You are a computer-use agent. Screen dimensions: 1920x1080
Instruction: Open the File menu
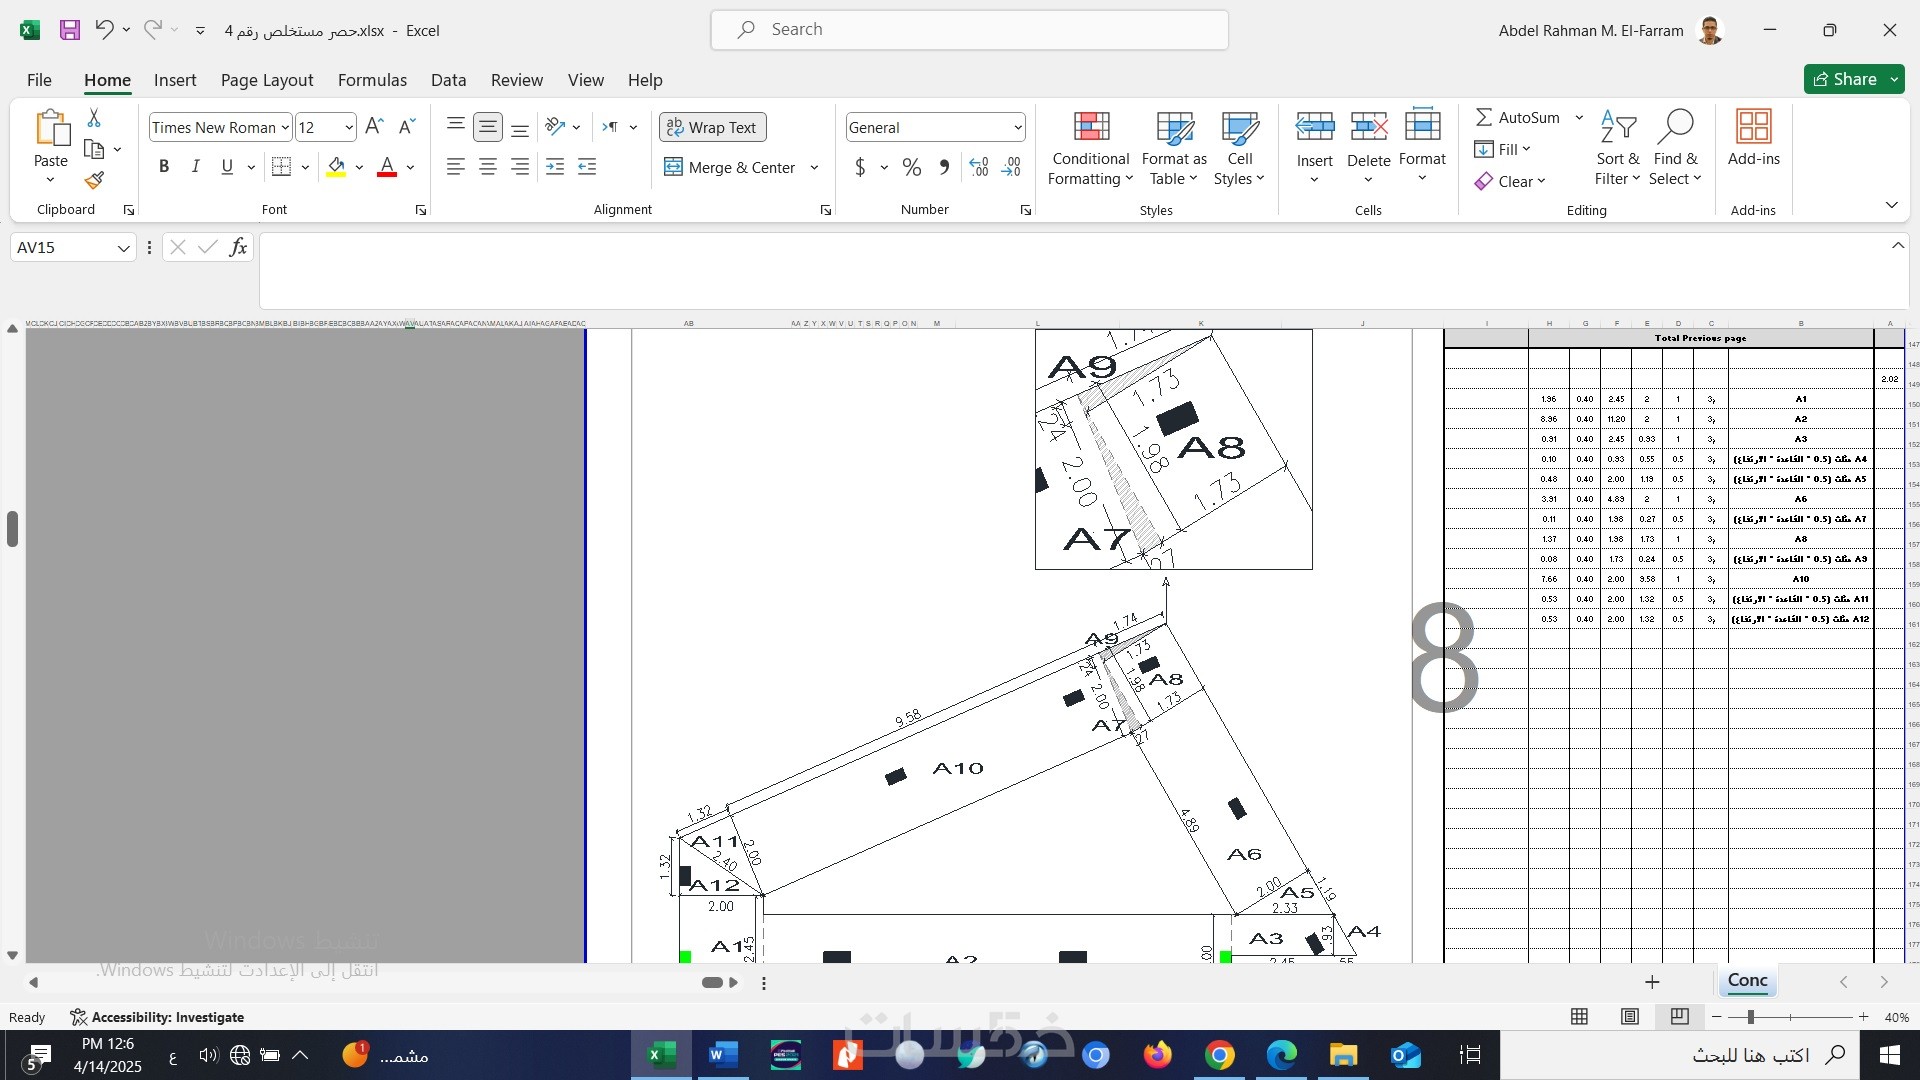point(39,80)
